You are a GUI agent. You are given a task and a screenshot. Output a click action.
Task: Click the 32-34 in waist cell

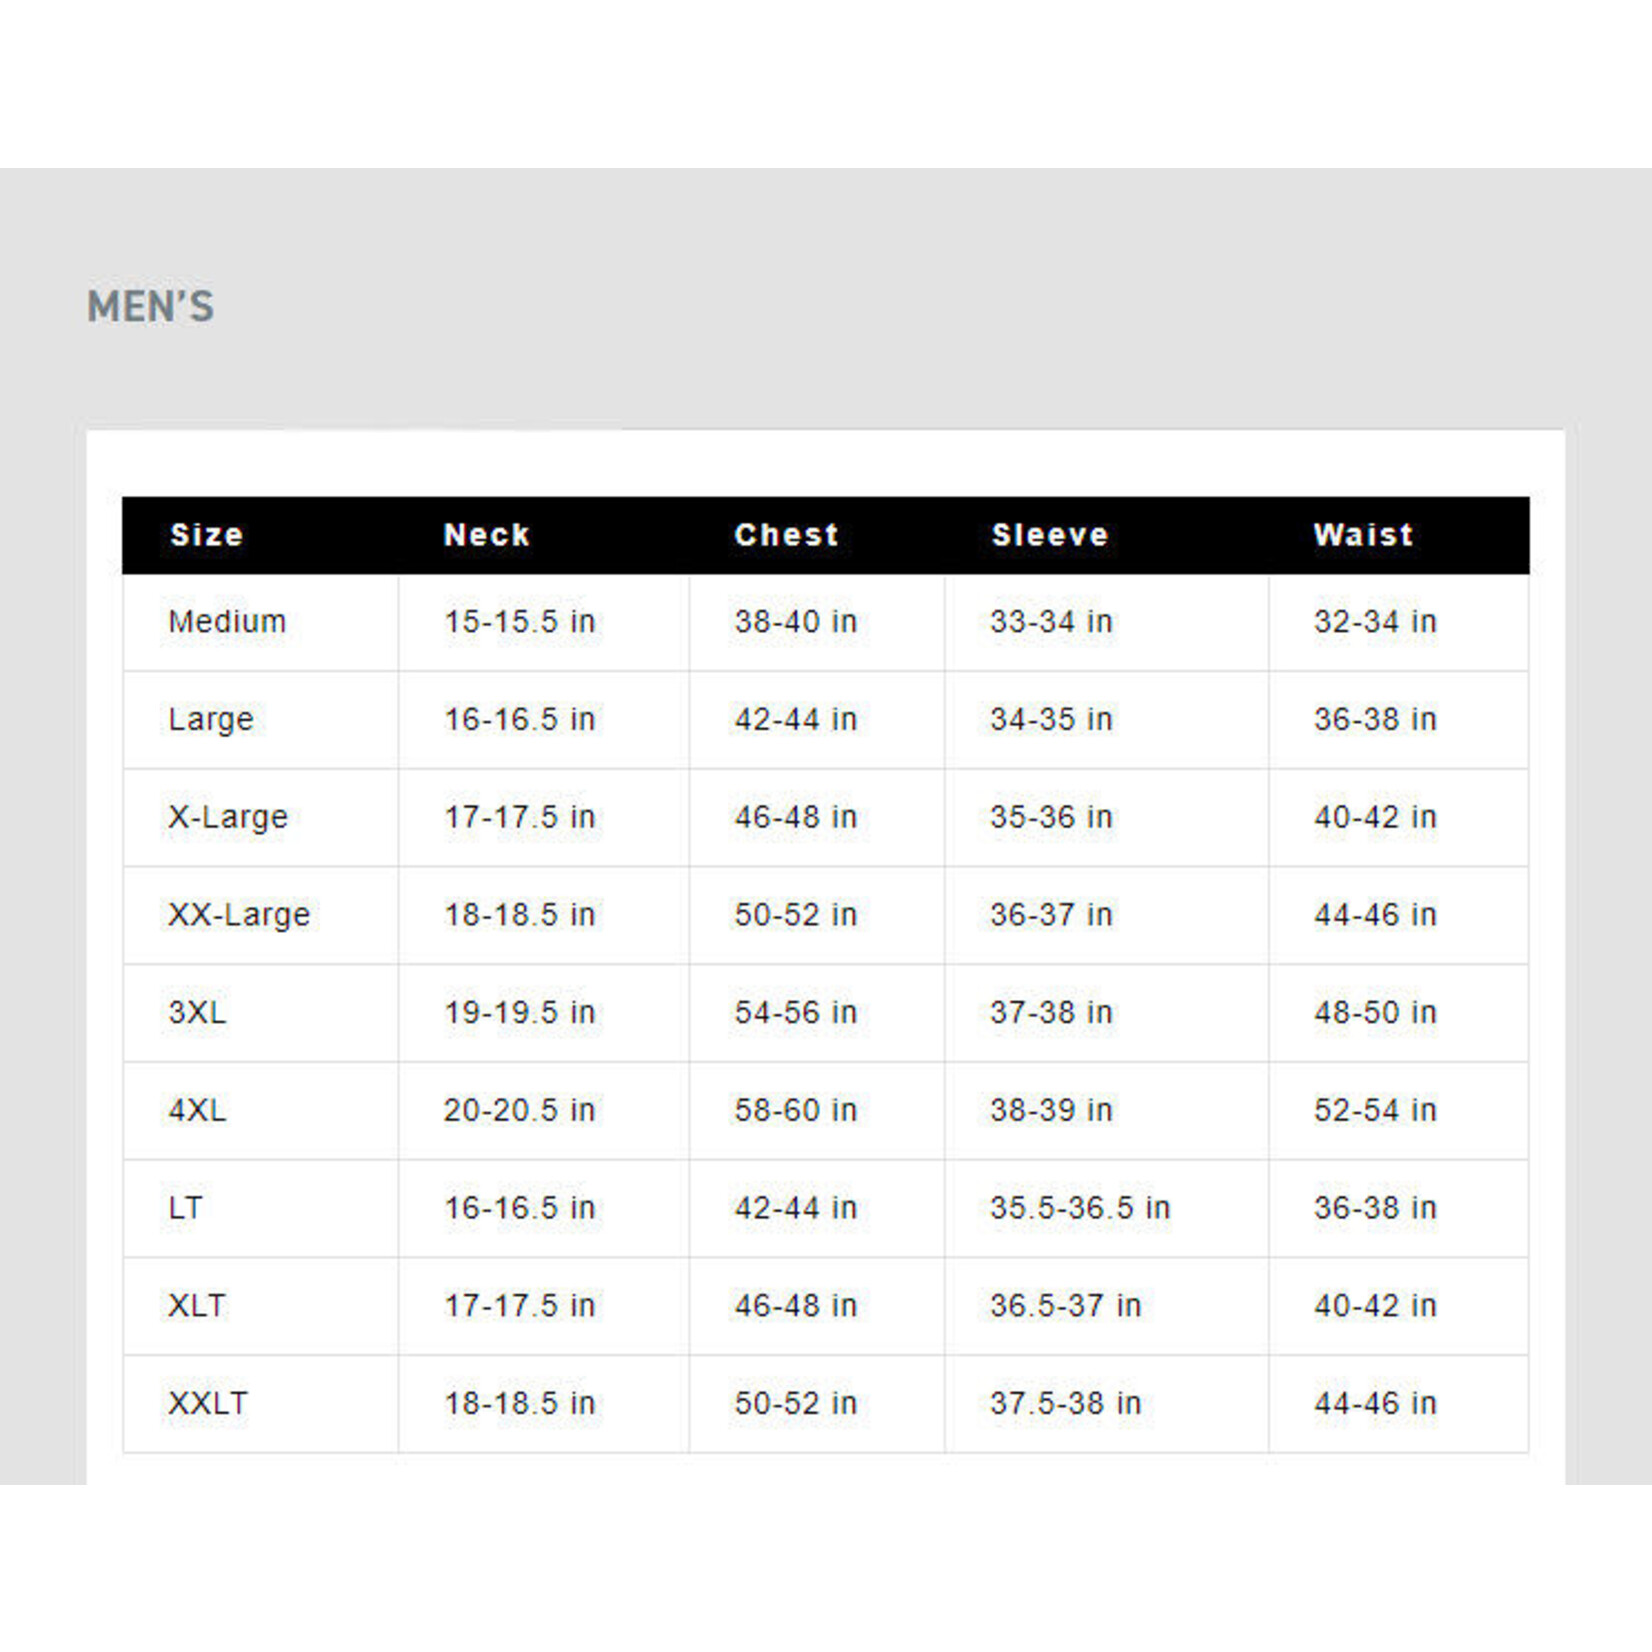tap(1374, 622)
